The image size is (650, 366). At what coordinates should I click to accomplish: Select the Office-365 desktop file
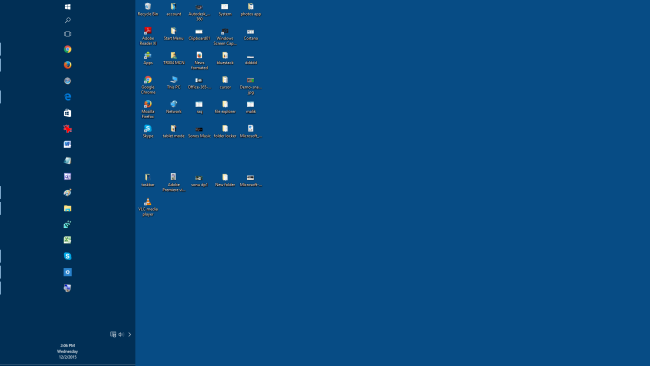pyautogui.click(x=199, y=83)
